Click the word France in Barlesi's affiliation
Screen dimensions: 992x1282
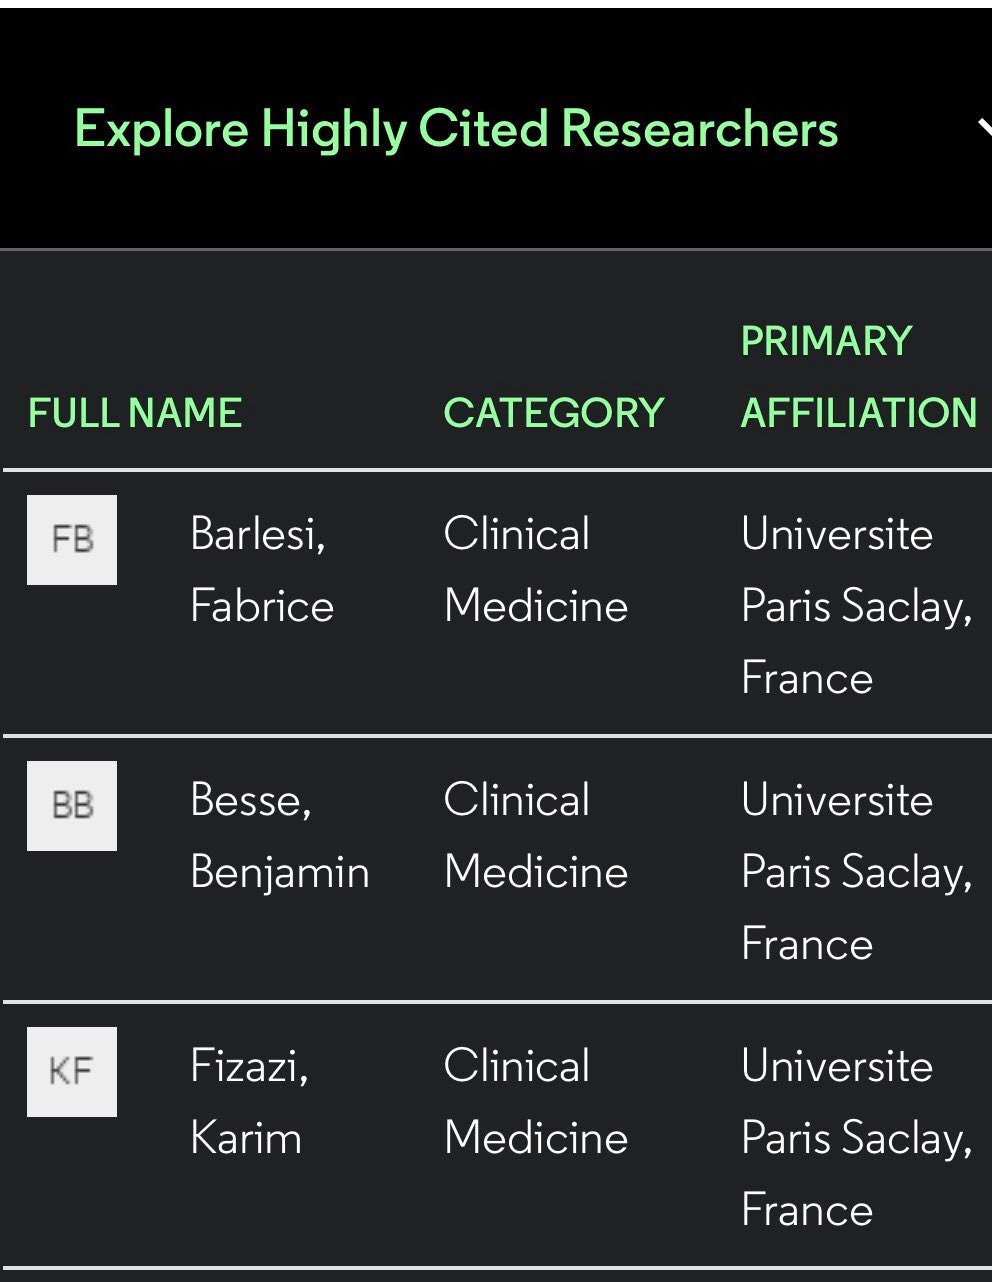pyautogui.click(x=807, y=679)
